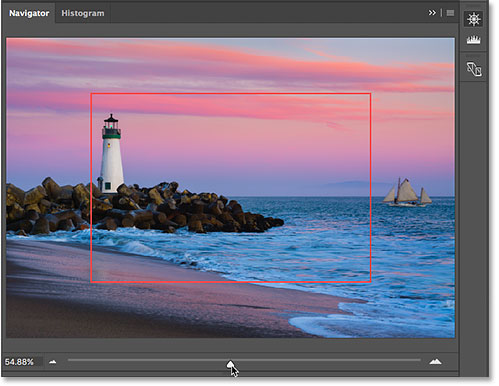Click the large mountains Zoom In button
Screen dimensions: 499x386
click(x=435, y=361)
